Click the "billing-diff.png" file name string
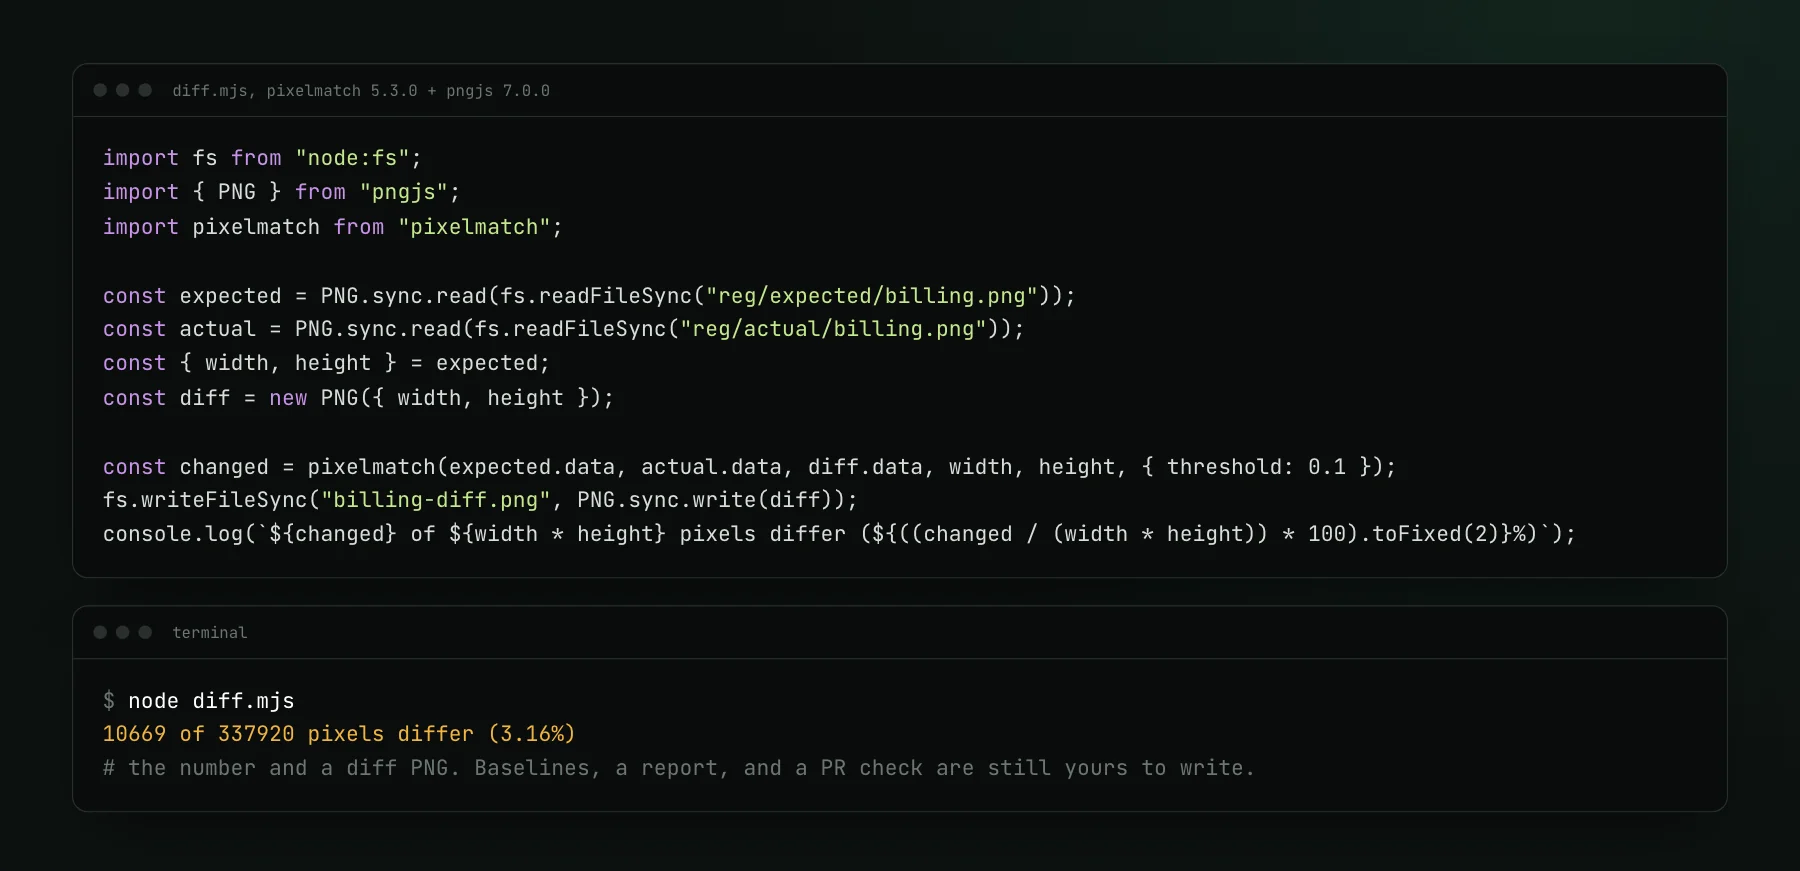Viewport: 1800px width, 871px height. coord(436,500)
